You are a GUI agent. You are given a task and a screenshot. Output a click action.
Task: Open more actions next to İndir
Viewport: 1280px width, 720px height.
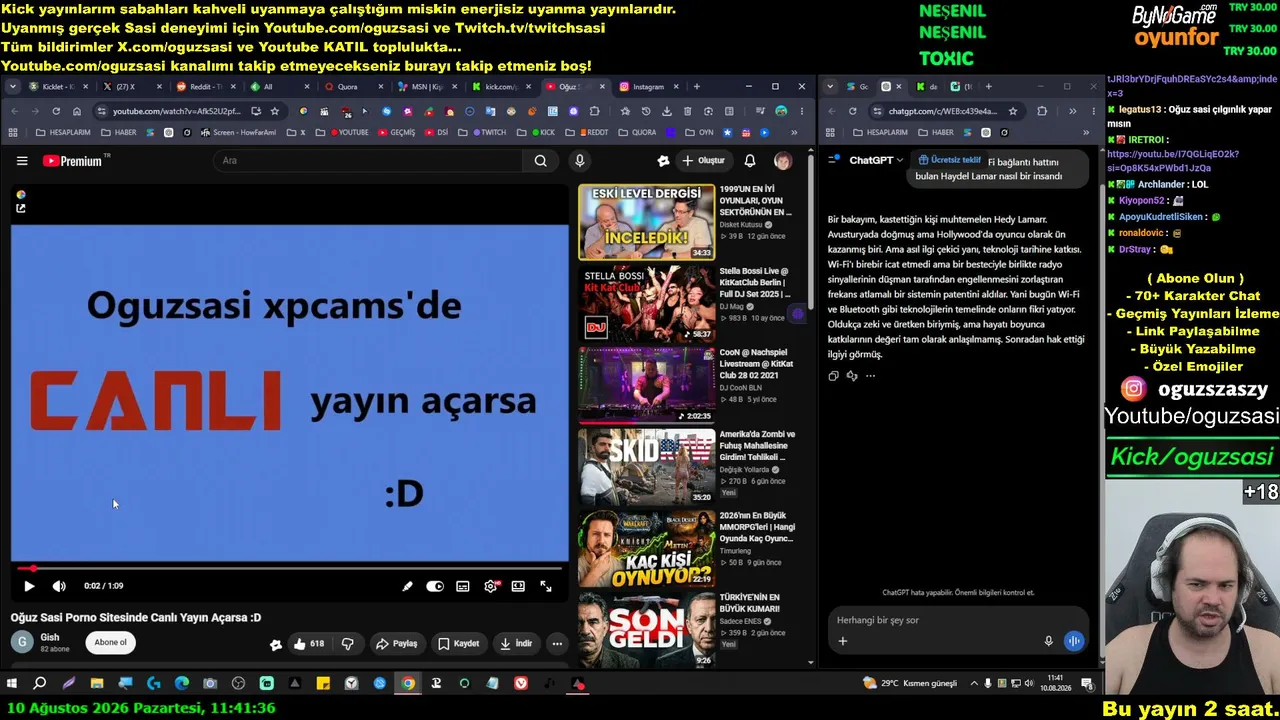click(x=557, y=644)
